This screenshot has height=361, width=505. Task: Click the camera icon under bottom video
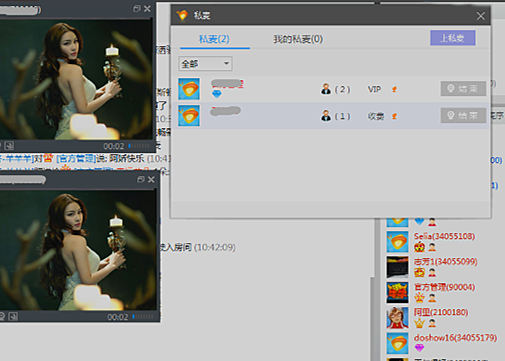2,316
